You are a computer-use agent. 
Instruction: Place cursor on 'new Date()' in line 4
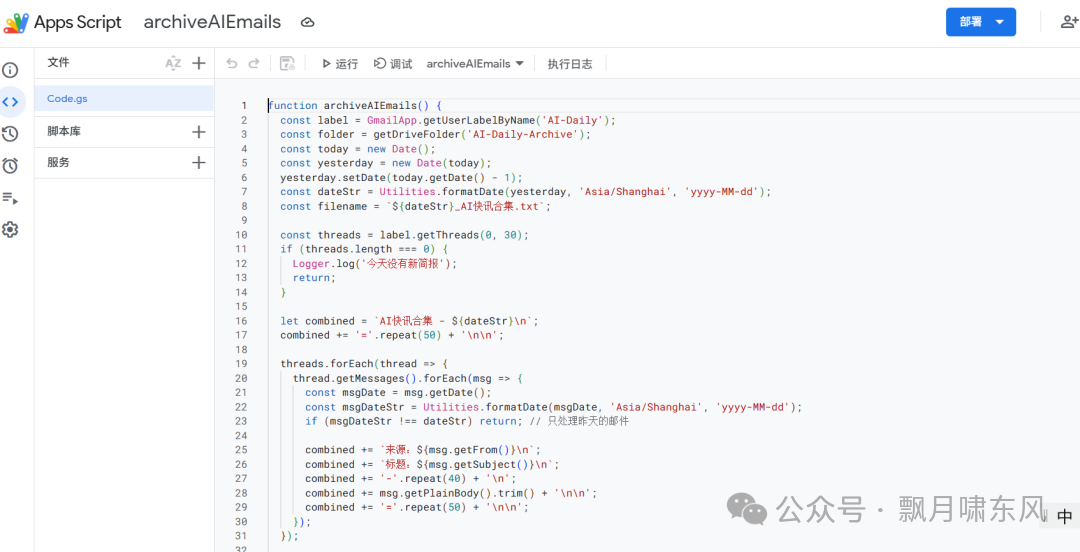399,149
